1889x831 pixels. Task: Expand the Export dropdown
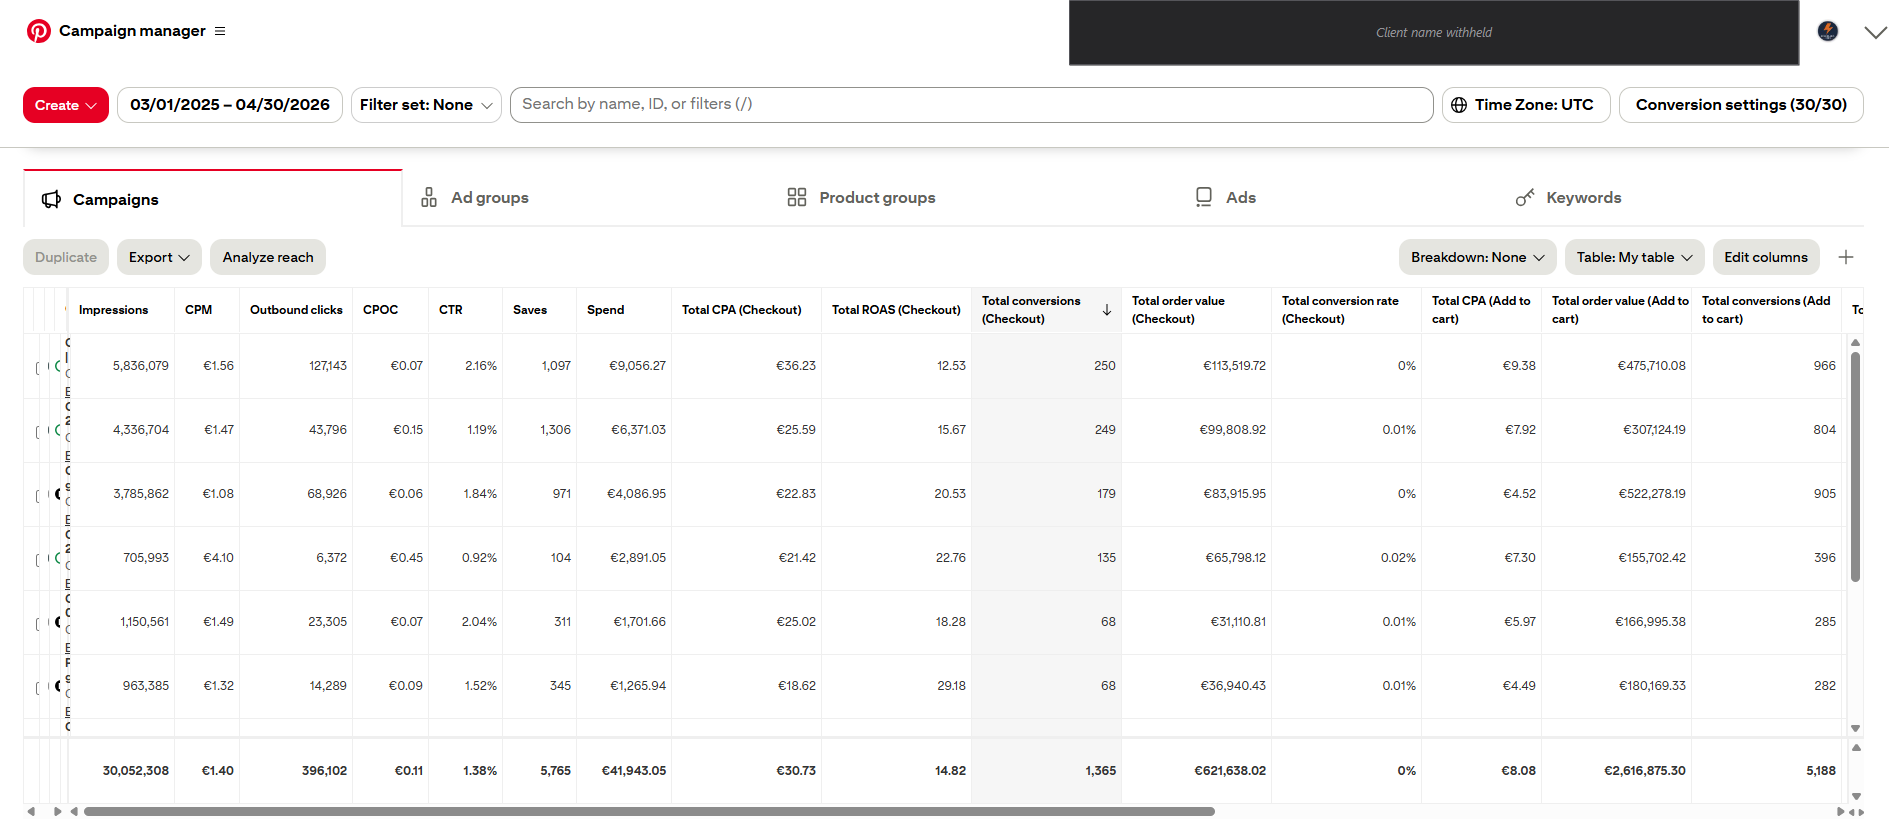159,257
